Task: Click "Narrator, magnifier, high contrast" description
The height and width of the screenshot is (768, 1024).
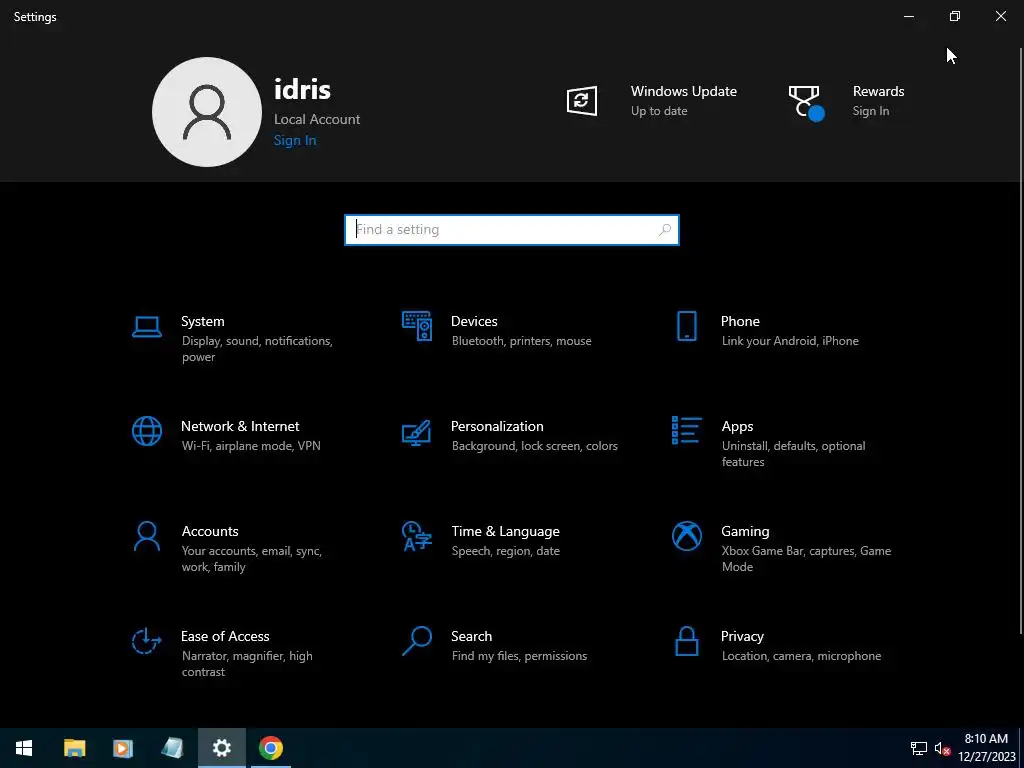Action: pos(247,664)
